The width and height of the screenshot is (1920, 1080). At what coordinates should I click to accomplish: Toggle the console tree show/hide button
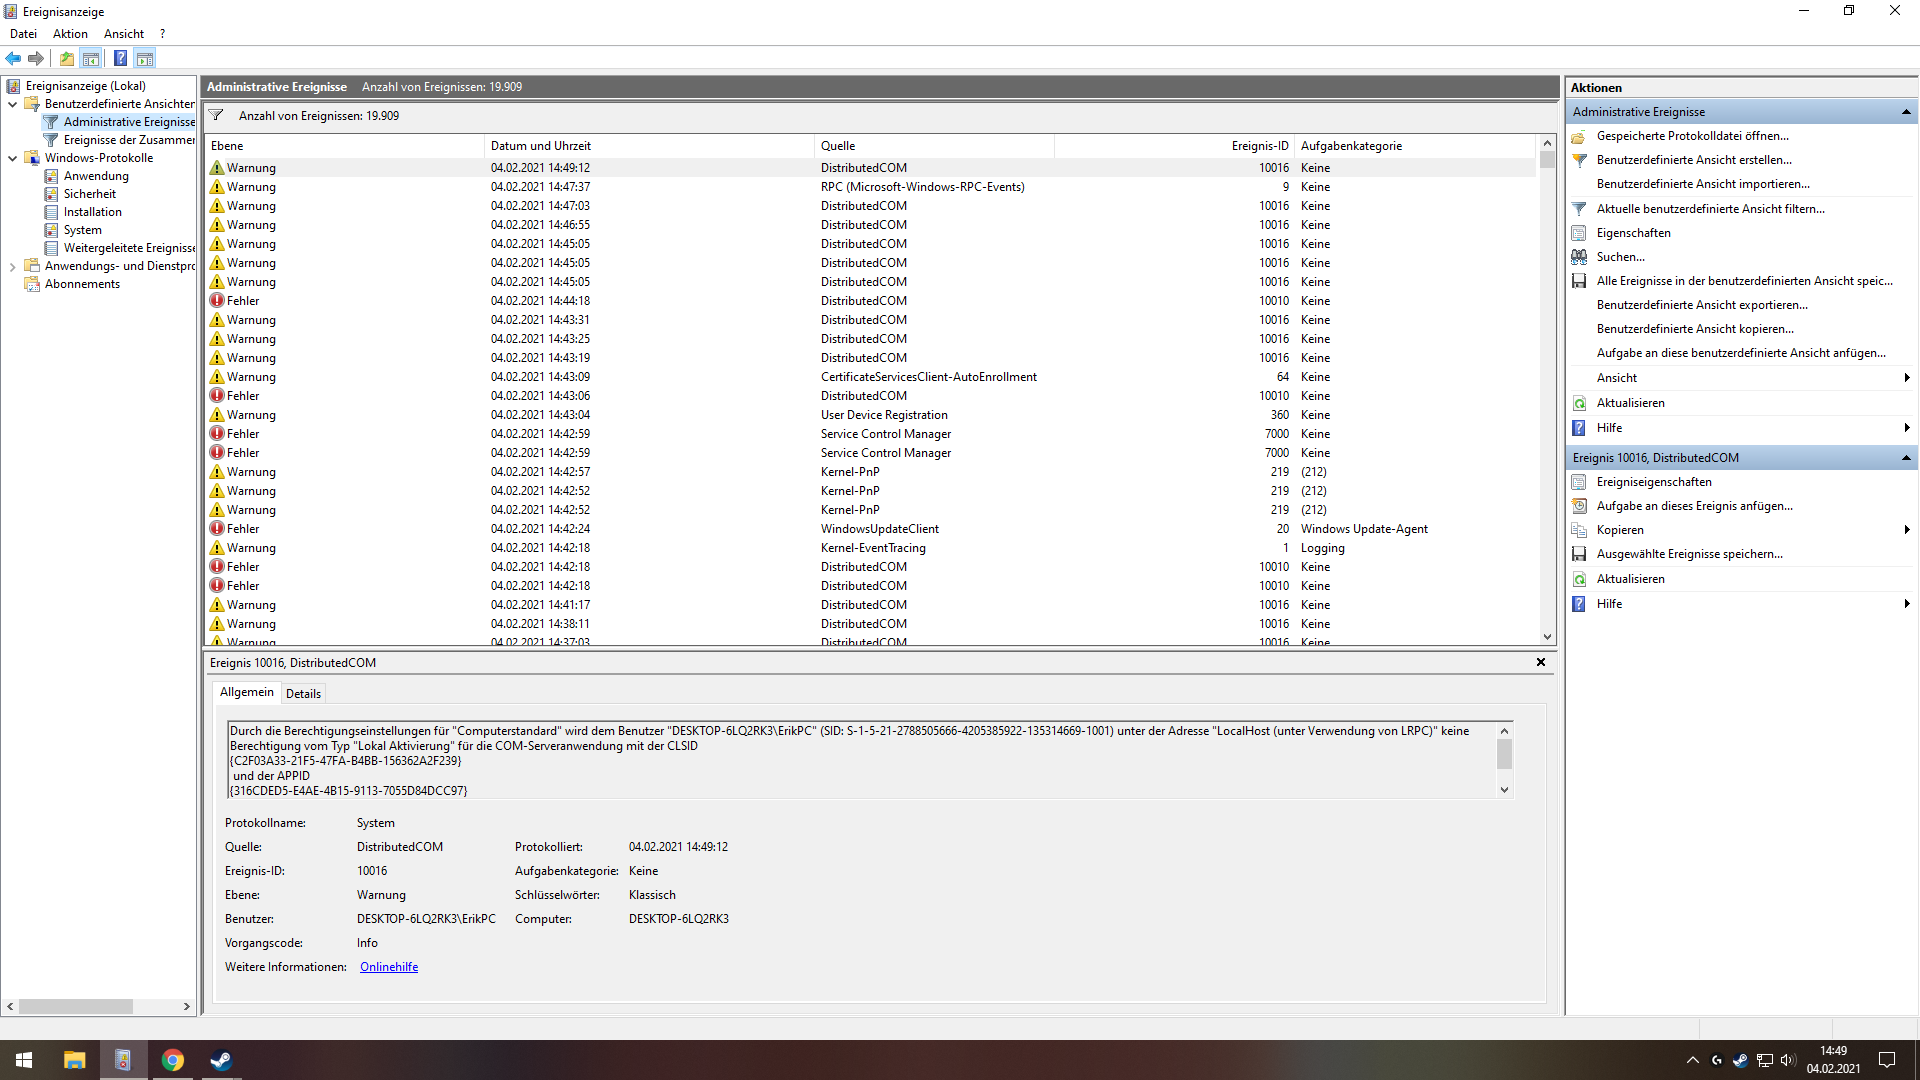[91, 58]
